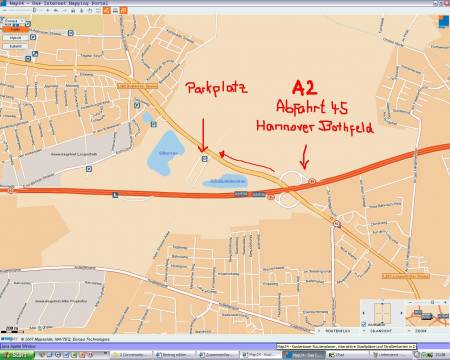Switch to the Beitrag editieren taskbar window
This screenshot has width=450, height=360.
(x=173, y=355)
